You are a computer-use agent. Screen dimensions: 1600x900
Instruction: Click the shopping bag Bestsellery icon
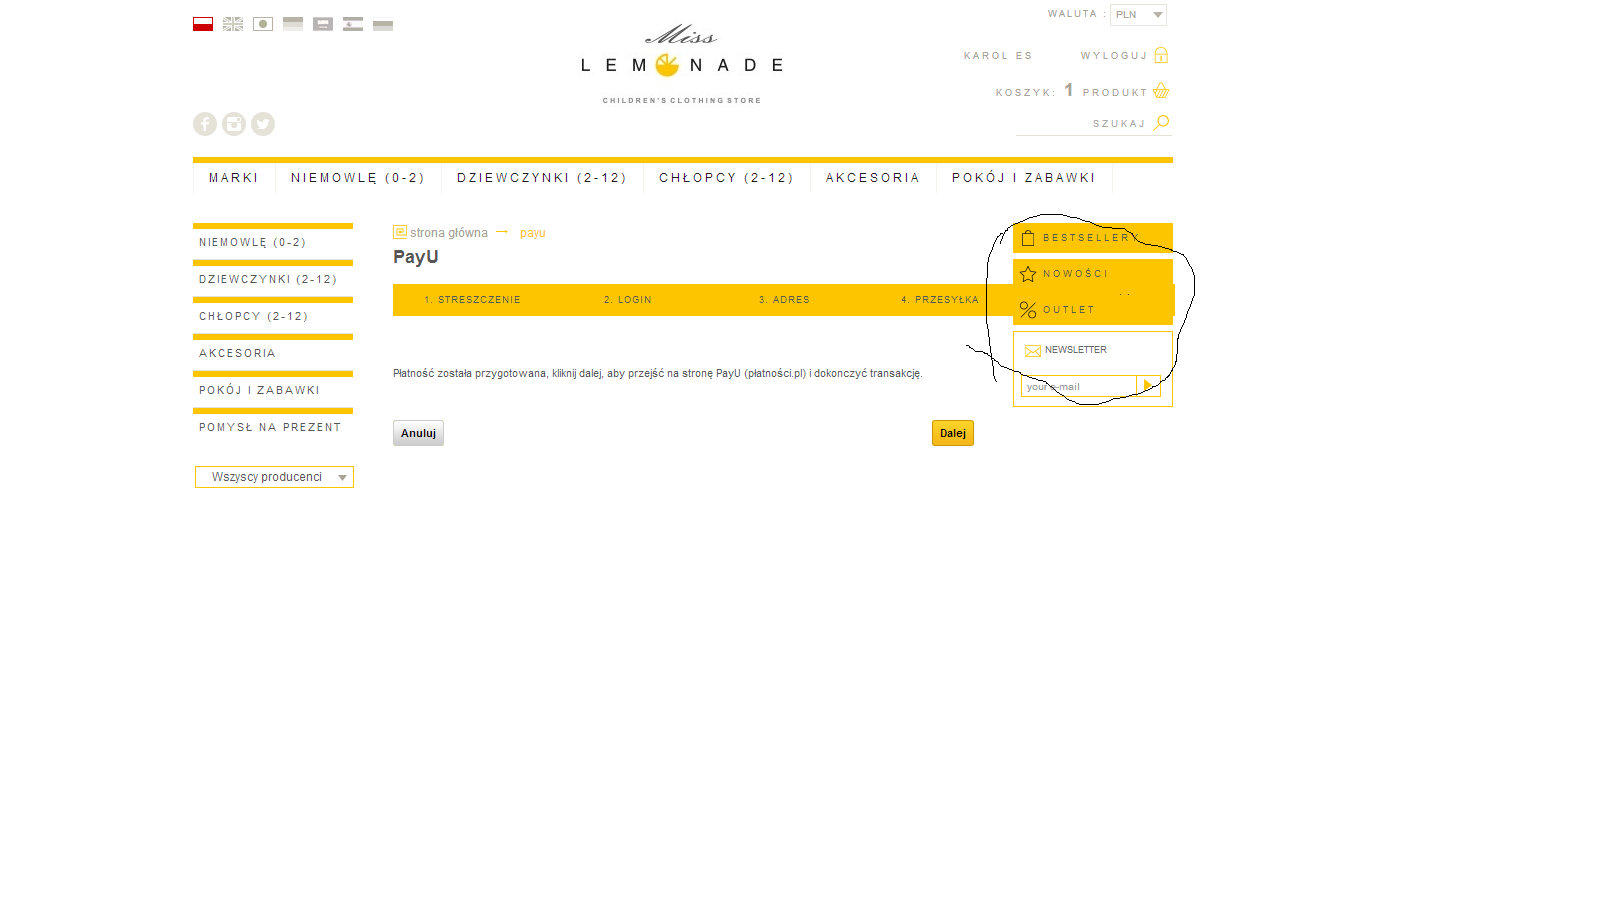[x=1028, y=238]
